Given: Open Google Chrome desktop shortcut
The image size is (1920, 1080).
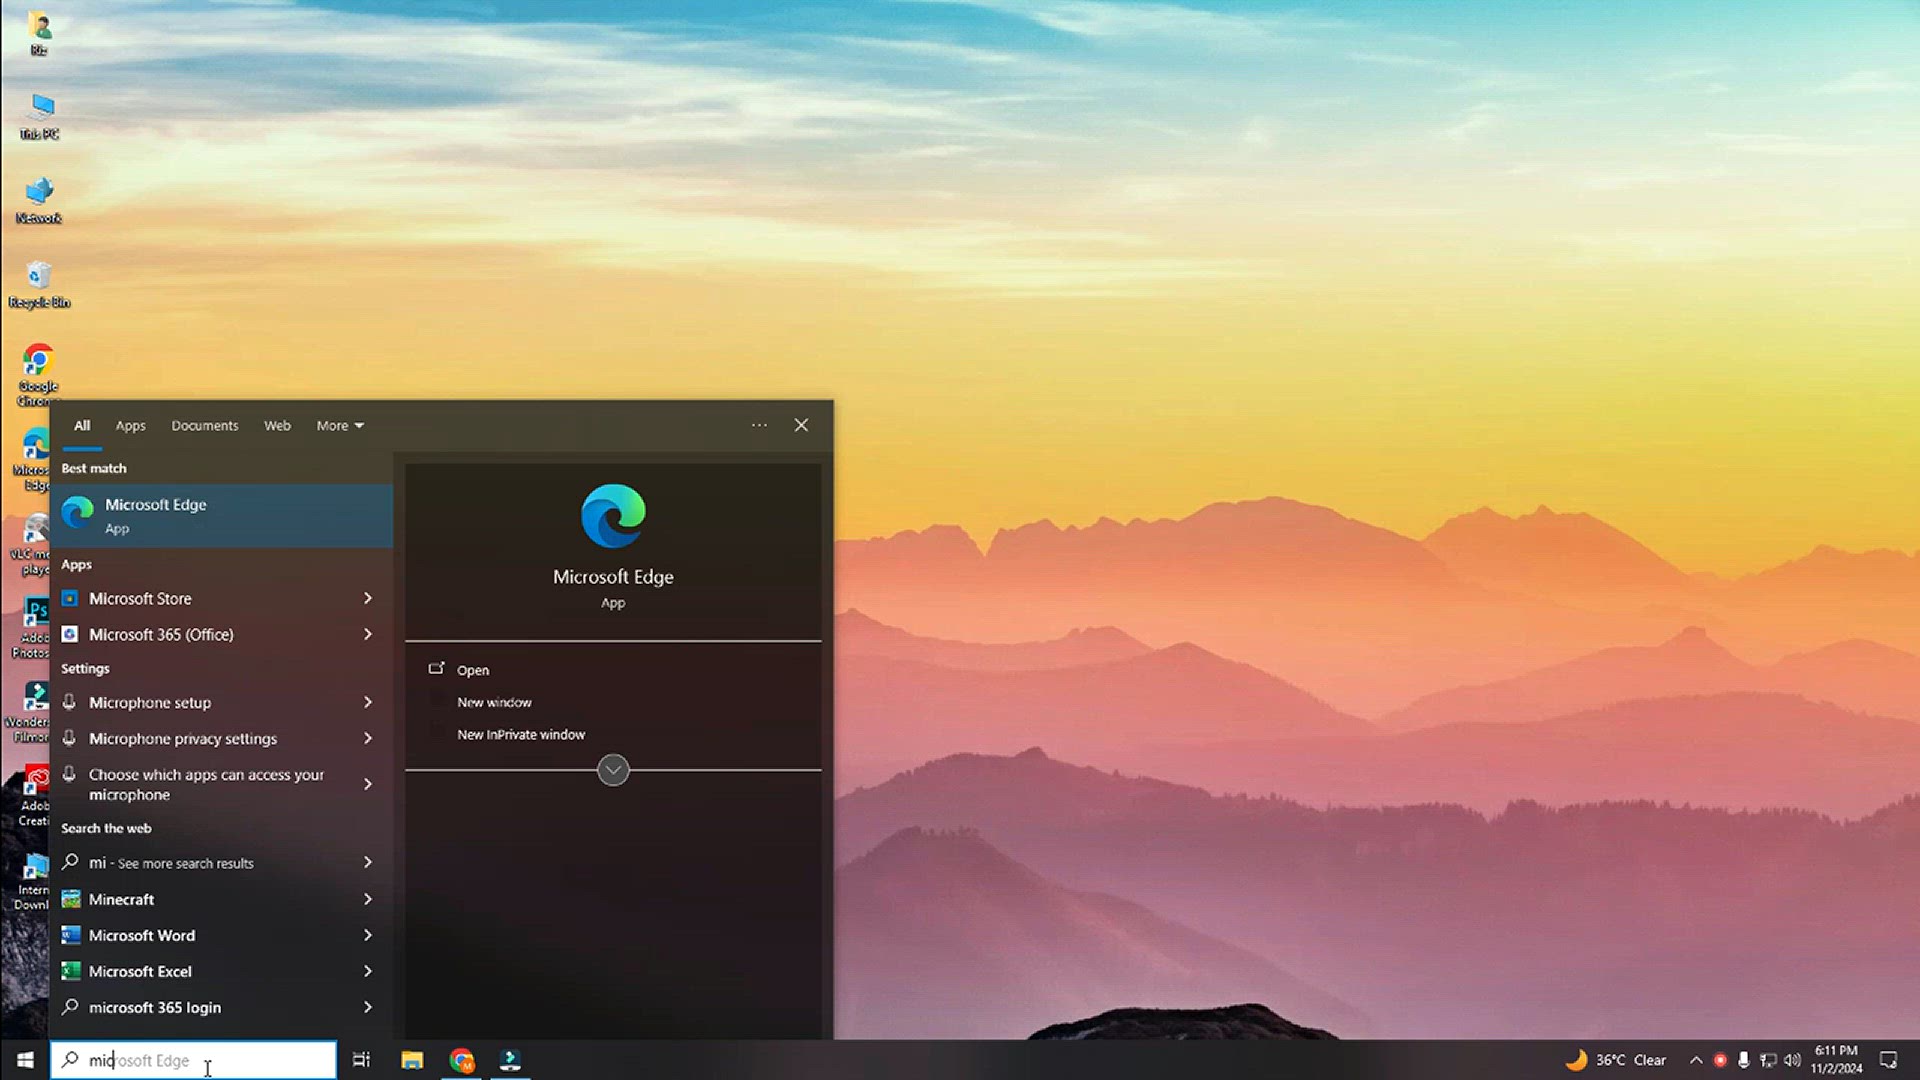Looking at the screenshot, I should pyautogui.click(x=38, y=374).
